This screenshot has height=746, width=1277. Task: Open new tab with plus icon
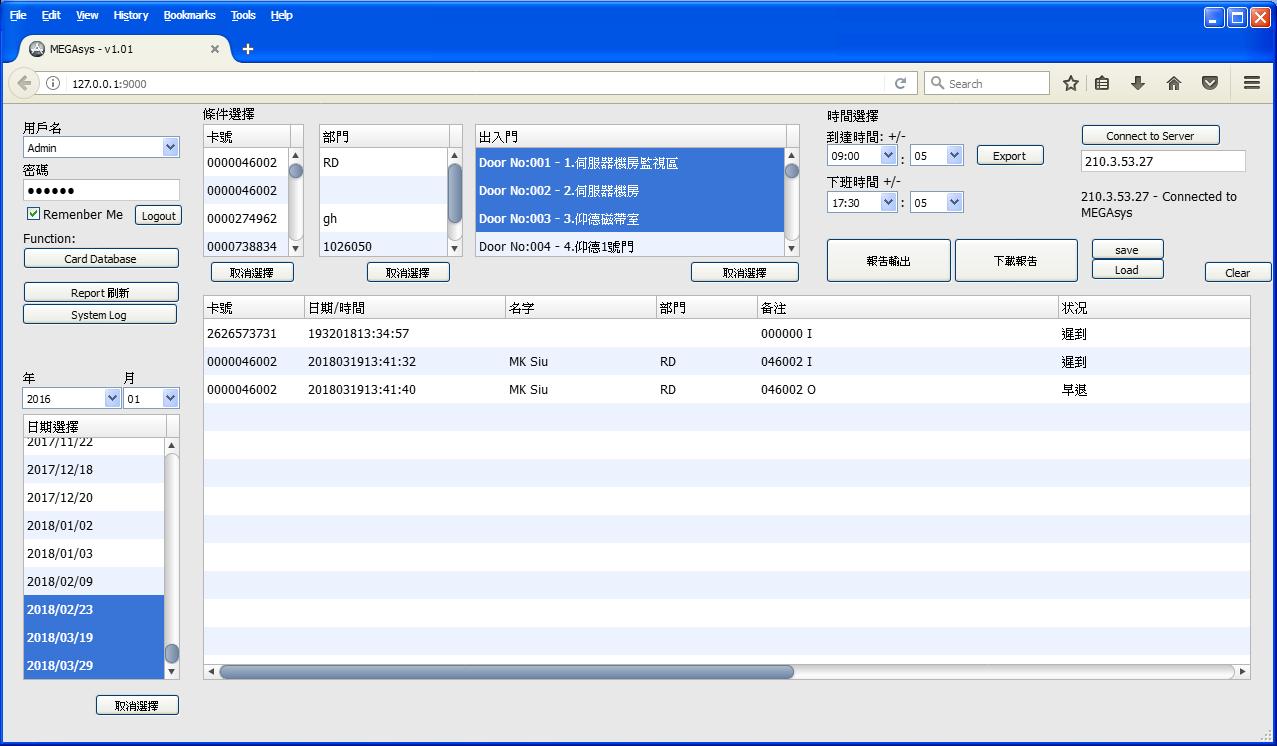(248, 49)
